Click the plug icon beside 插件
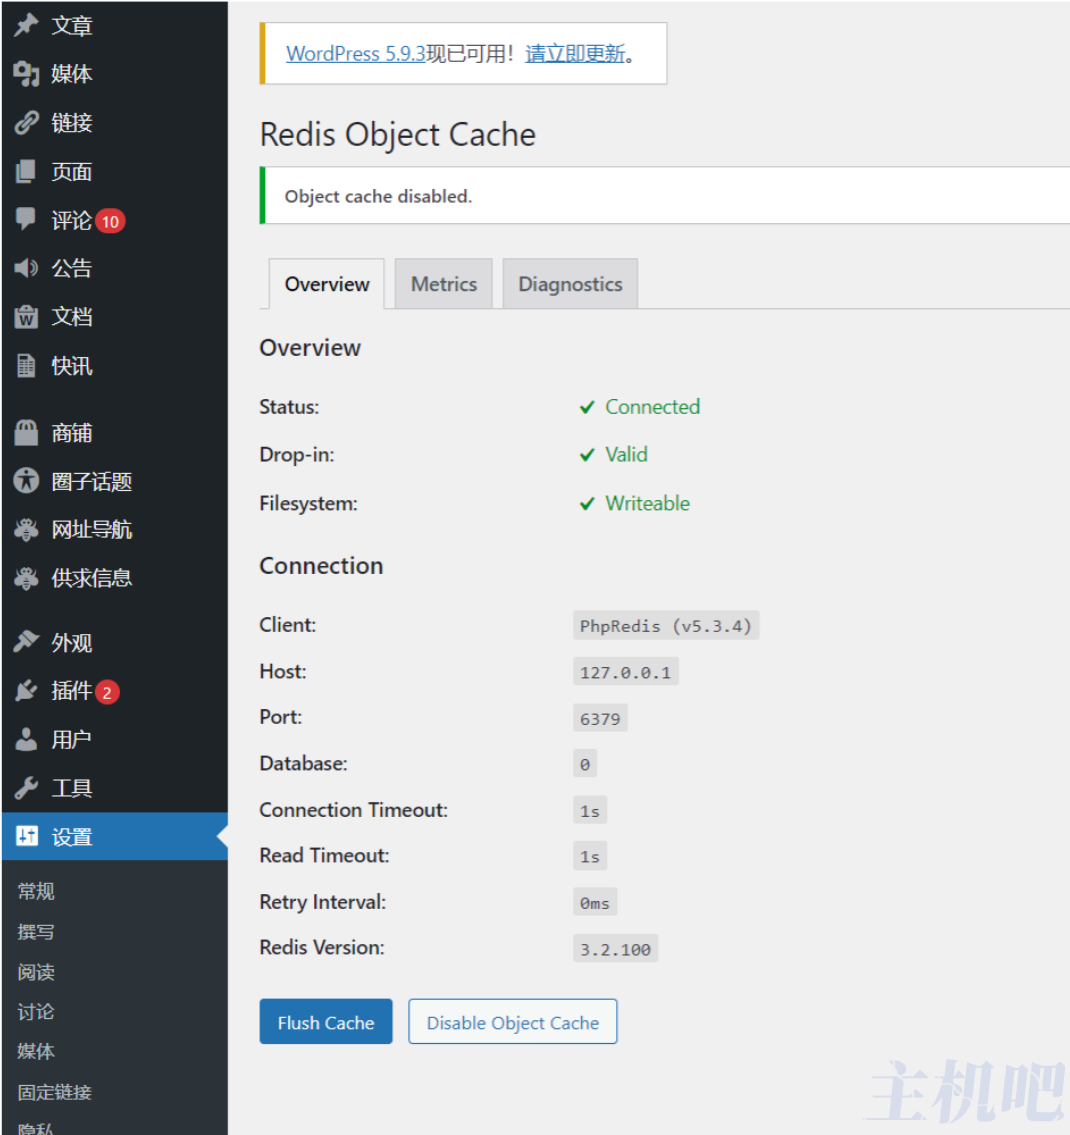 (26, 691)
